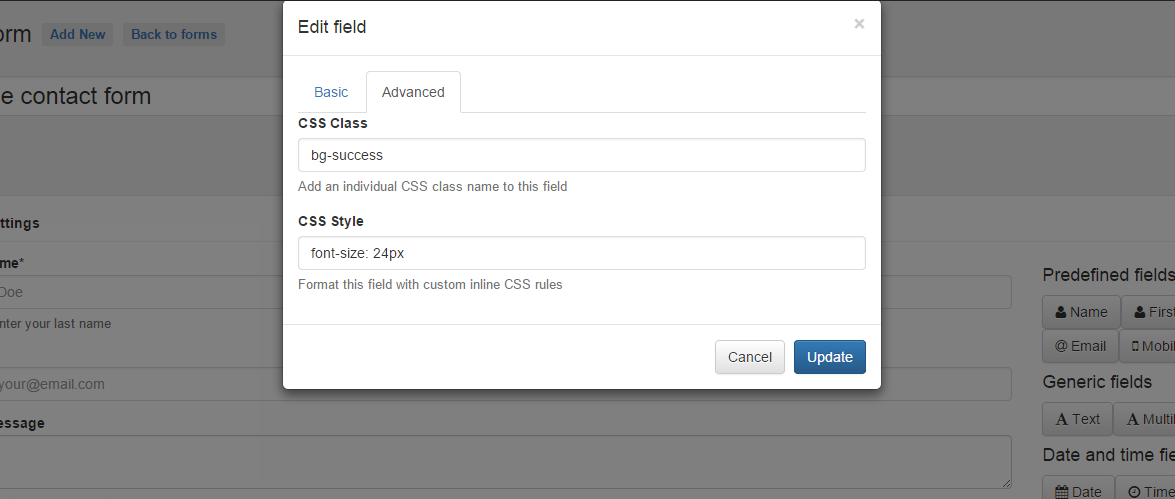
Task: Add a generic Multiline text field
Action: click(1144, 419)
